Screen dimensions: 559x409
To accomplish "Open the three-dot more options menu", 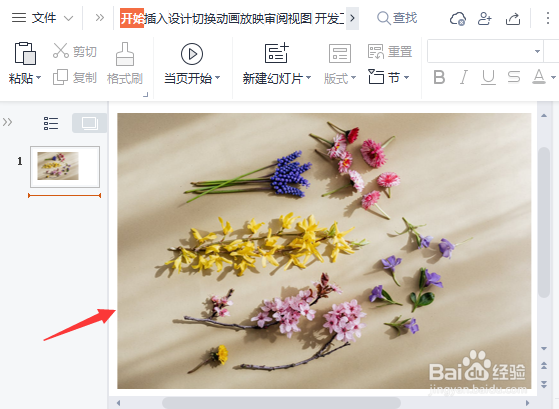I will (x=548, y=18).
